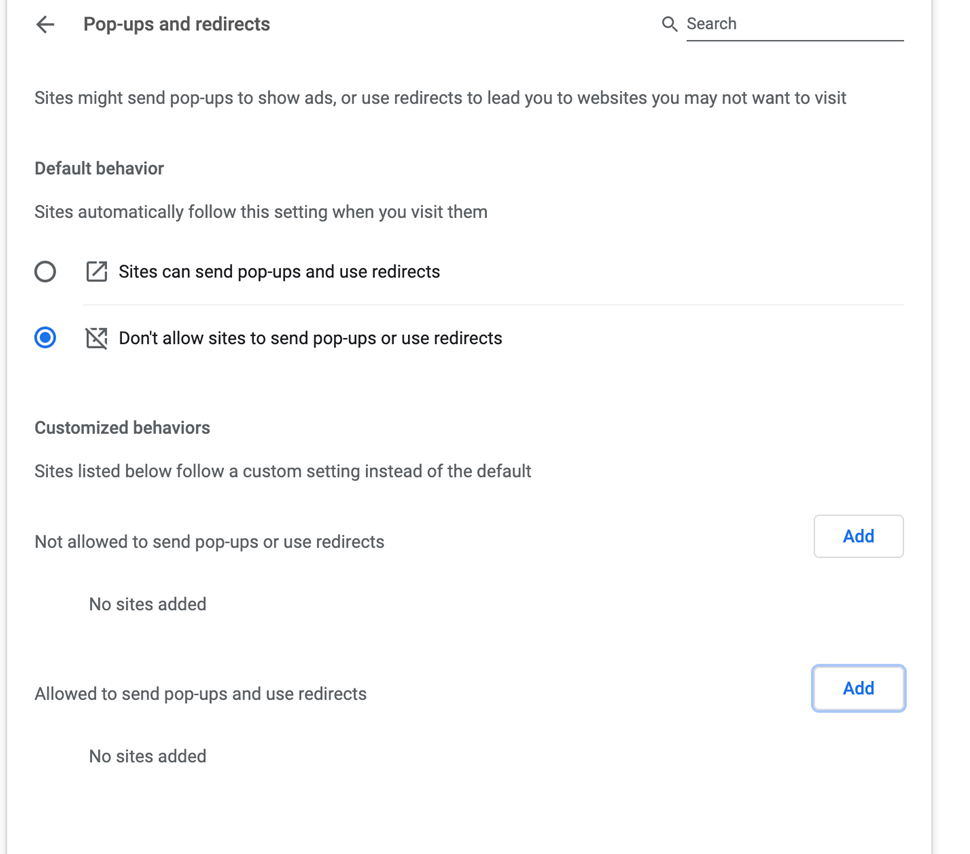Click 'No sites added' under Allowed
Viewport: 970px width, 854px height.
coord(147,756)
